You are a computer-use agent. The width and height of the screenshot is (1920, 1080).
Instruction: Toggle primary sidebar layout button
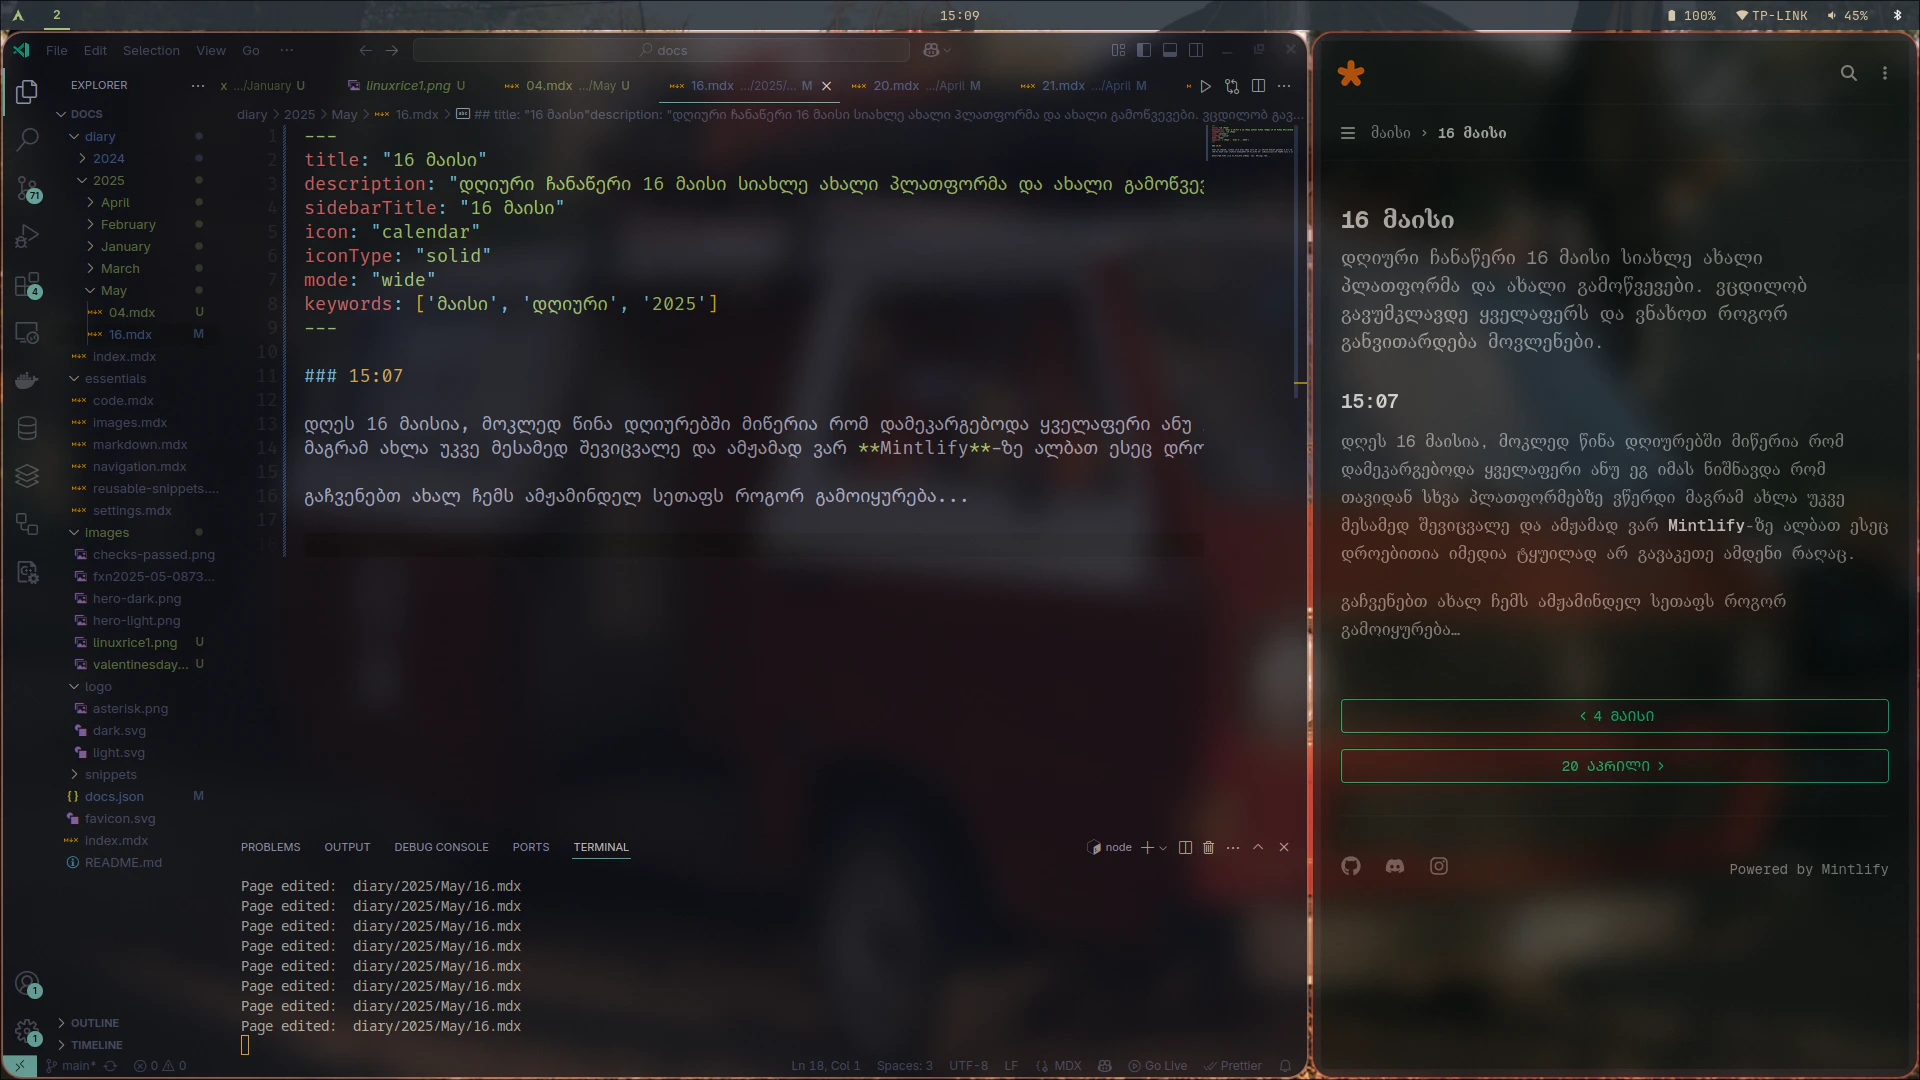1144,50
